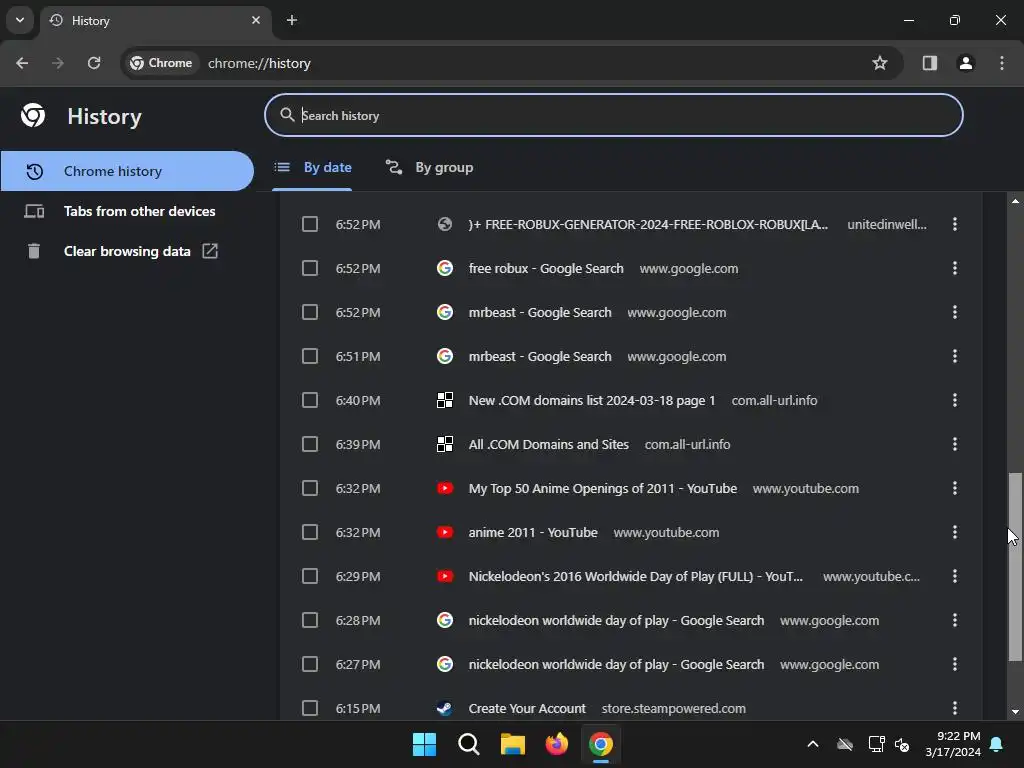
Task: Open the Chrome three-dot menu
Action: point(1002,63)
